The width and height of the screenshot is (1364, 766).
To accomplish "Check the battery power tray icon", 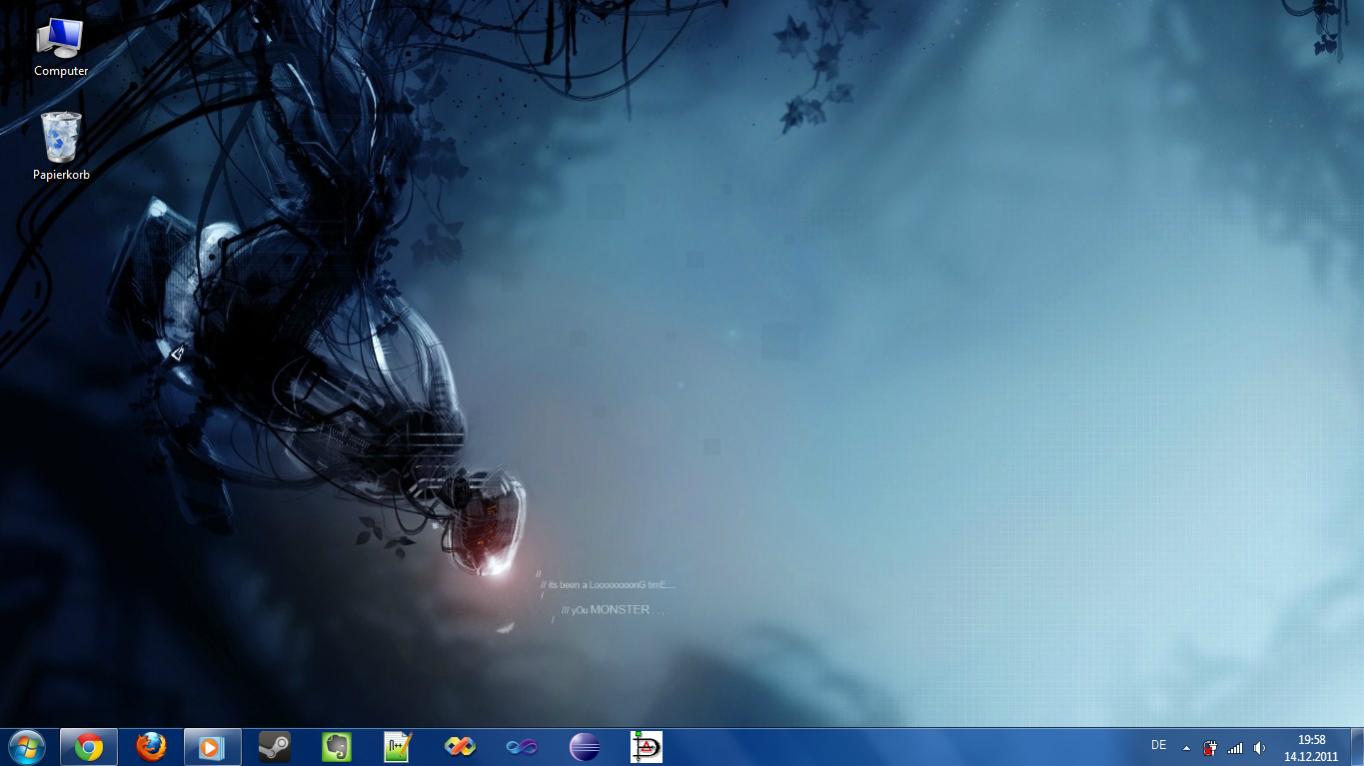I will pyautogui.click(x=1210, y=748).
